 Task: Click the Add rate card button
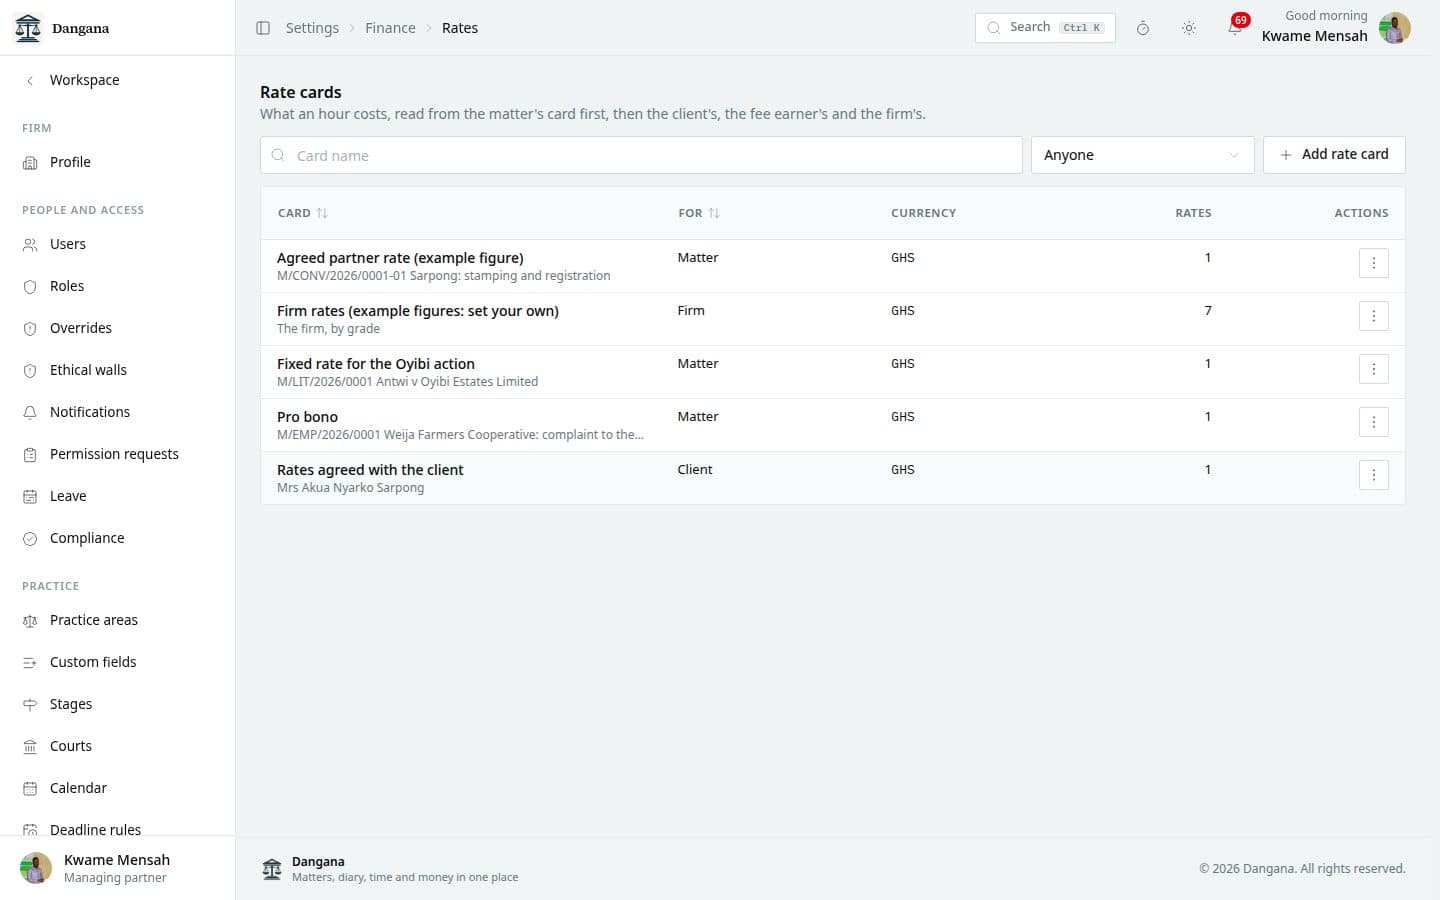pos(1334,155)
